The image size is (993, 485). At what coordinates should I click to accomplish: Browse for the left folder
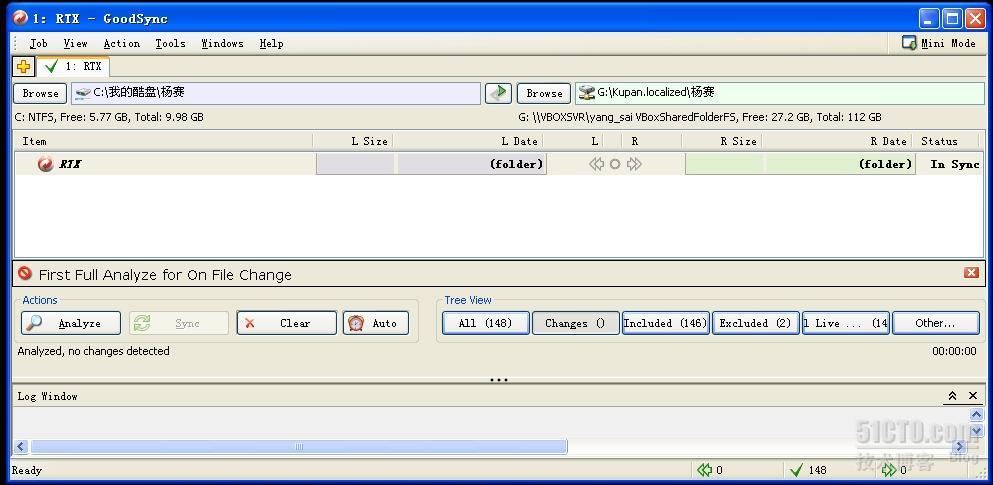41,93
